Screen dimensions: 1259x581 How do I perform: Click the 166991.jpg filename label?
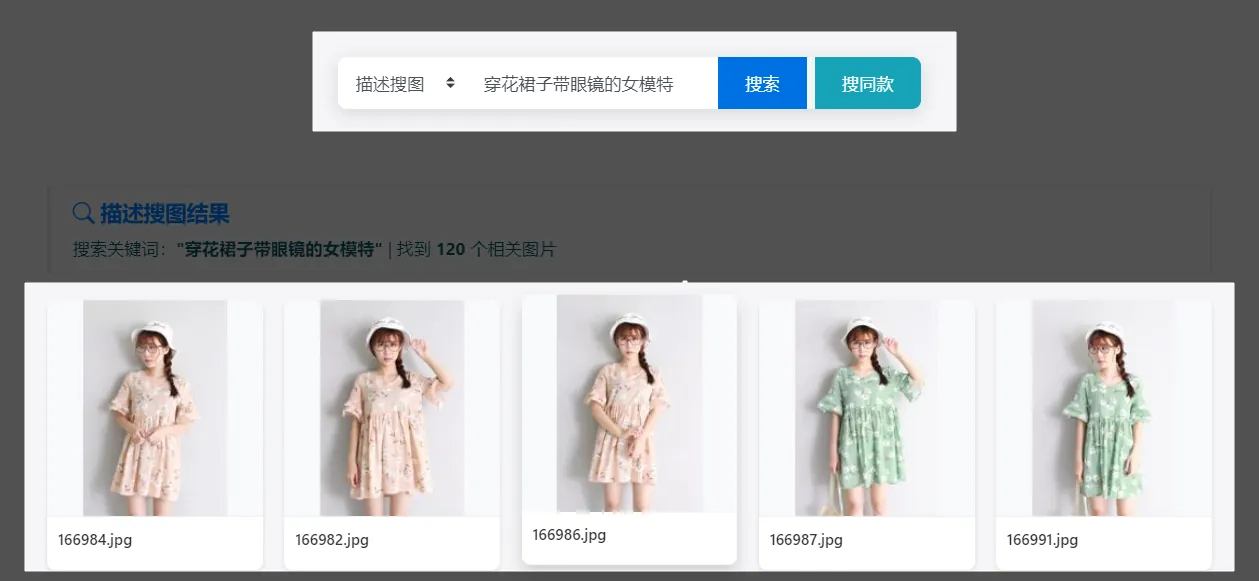1045,540
